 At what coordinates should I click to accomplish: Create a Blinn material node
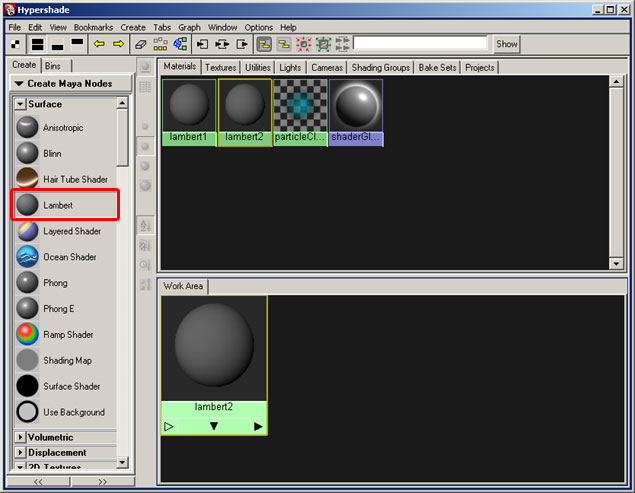[x=28, y=153]
